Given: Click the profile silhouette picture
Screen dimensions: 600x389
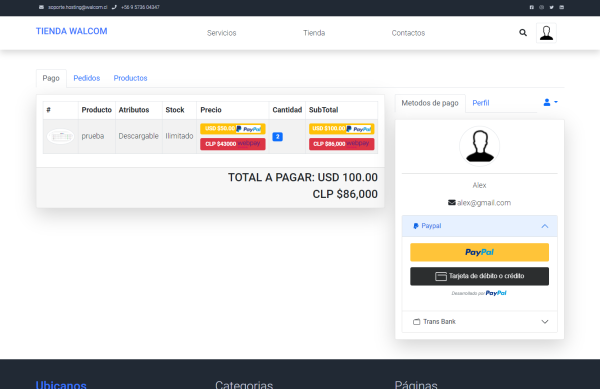Looking at the screenshot, I should pyautogui.click(x=479, y=146).
